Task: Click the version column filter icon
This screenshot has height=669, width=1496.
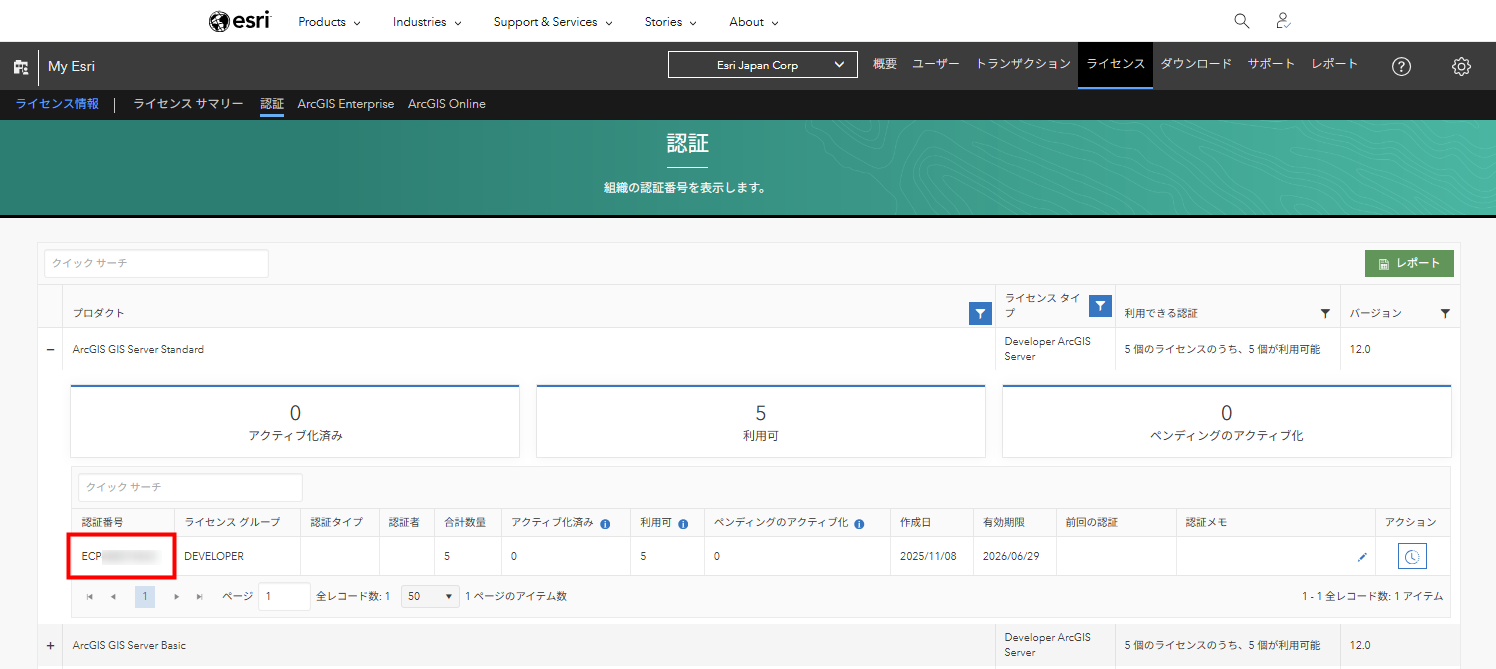Action: click(1445, 313)
